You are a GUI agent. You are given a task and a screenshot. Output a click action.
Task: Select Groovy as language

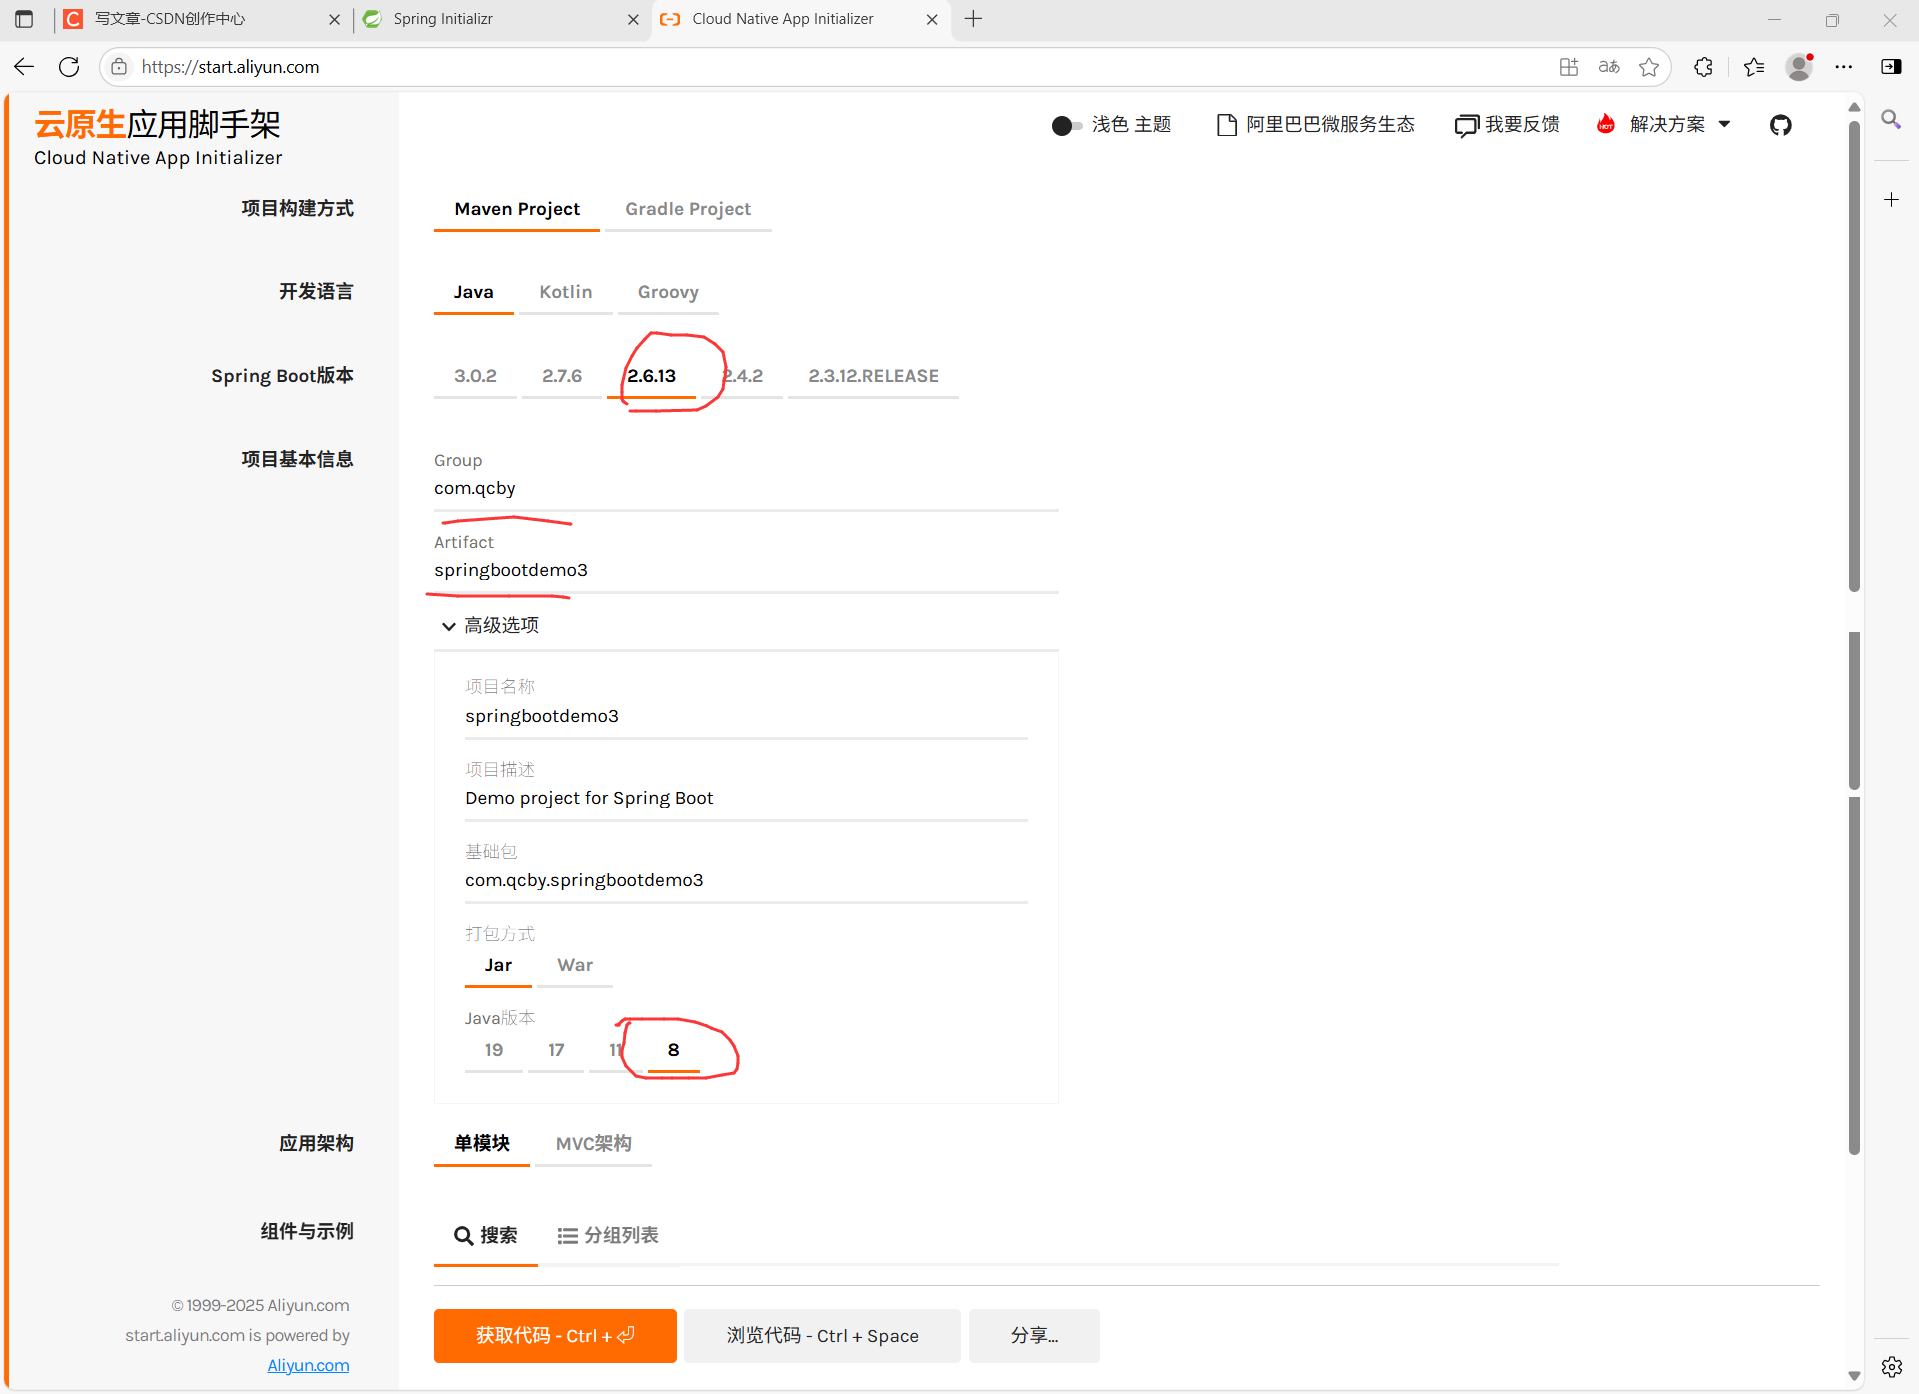click(x=668, y=292)
